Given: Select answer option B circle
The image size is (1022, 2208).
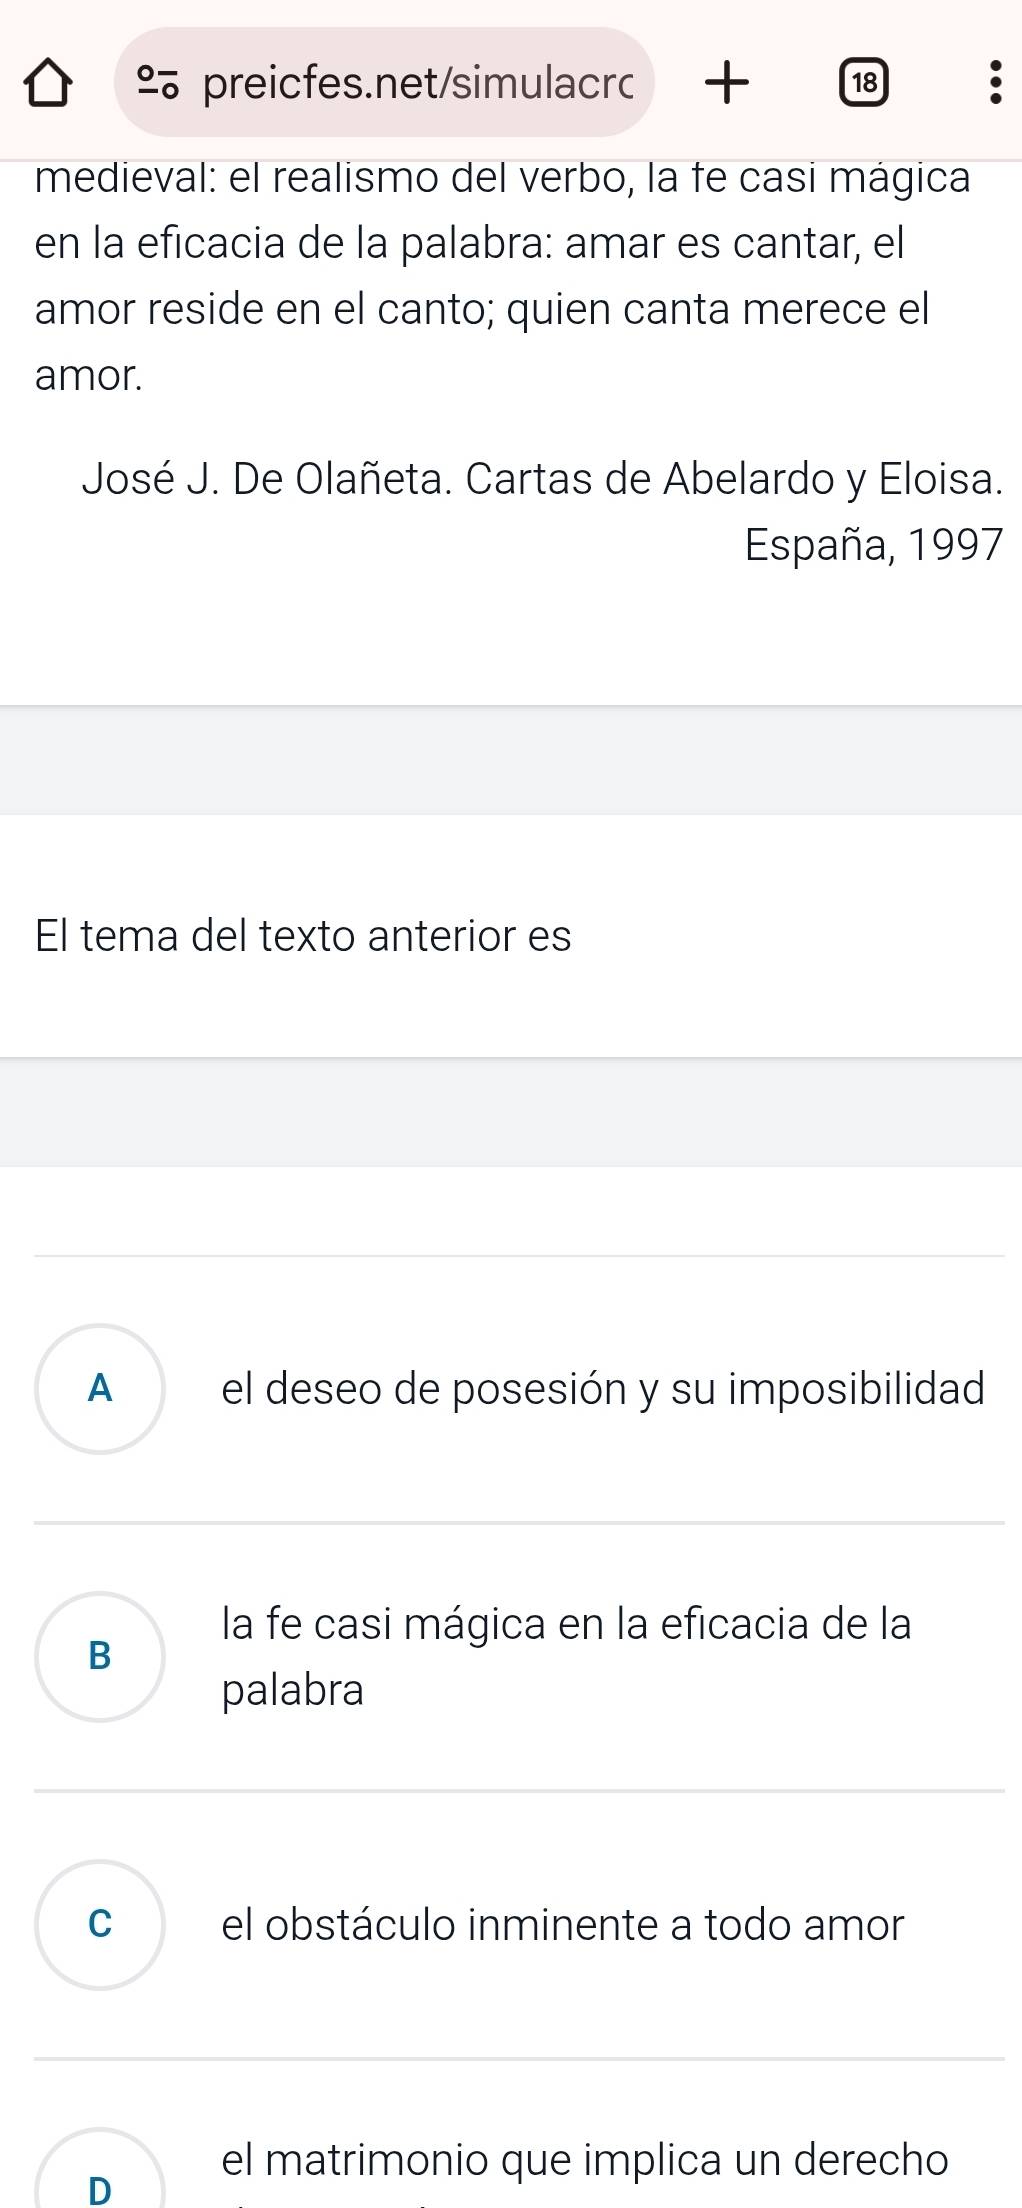Looking at the screenshot, I should click(x=100, y=1656).
